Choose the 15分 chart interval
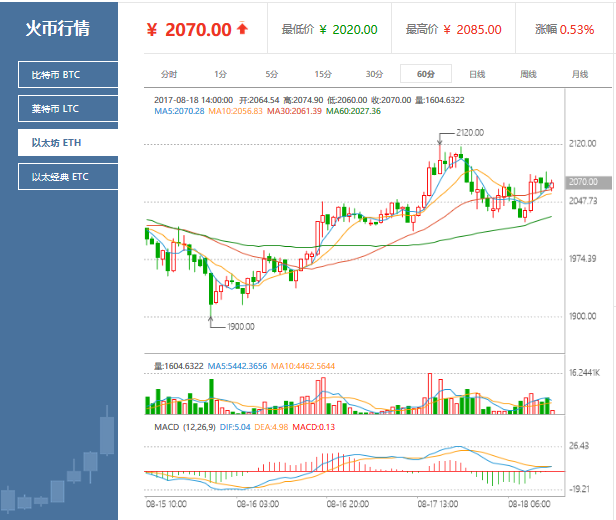Image resolution: width=616 pixels, height=520 pixels. (323, 74)
